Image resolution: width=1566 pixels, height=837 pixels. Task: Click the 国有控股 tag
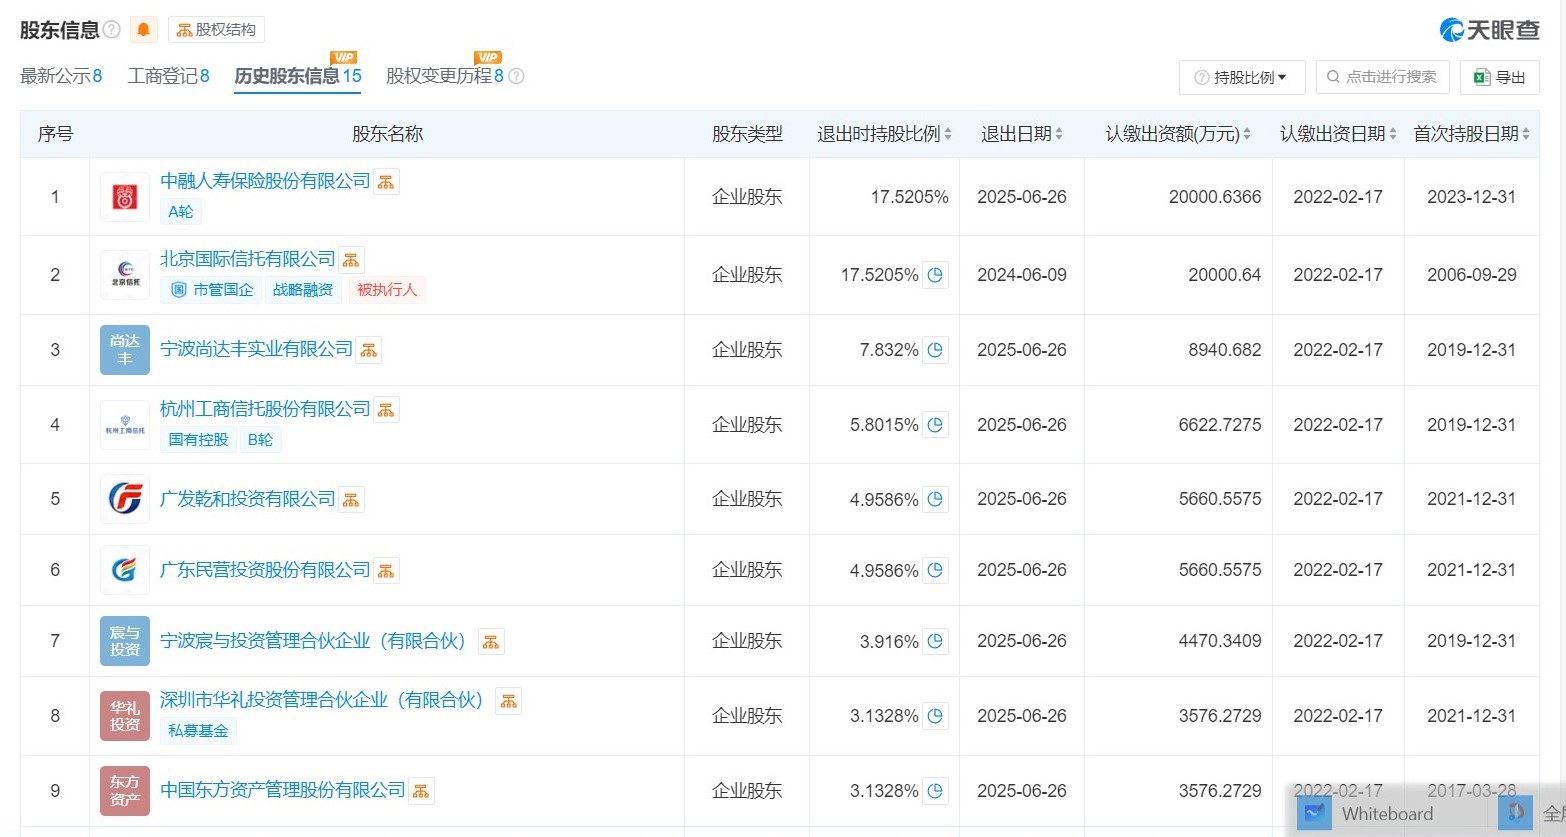[198, 440]
